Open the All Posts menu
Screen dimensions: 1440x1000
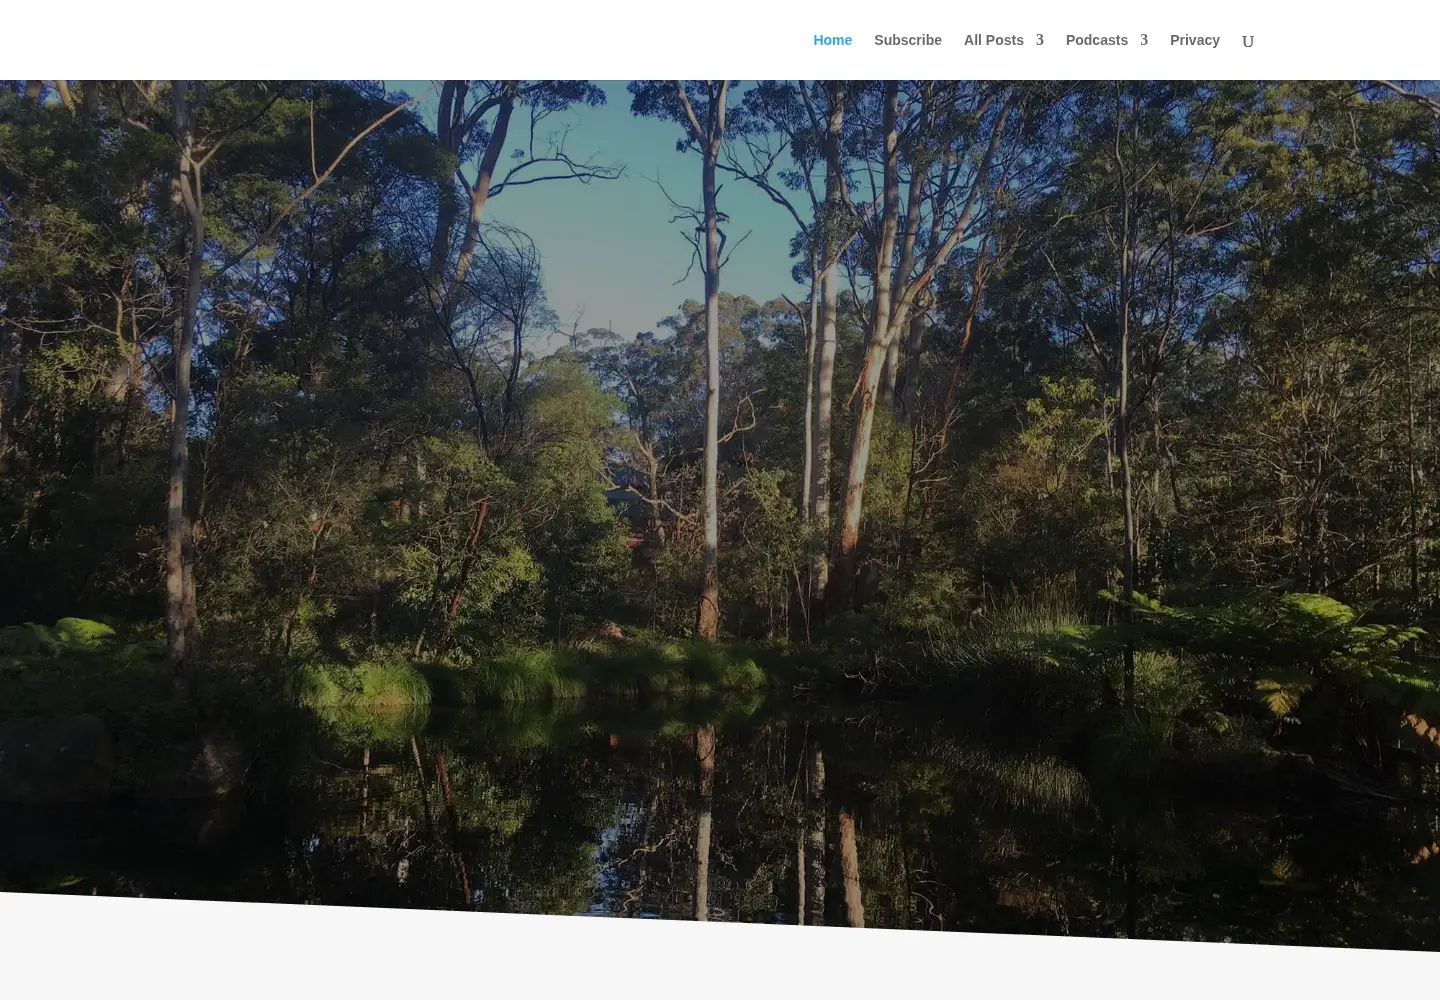993,40
